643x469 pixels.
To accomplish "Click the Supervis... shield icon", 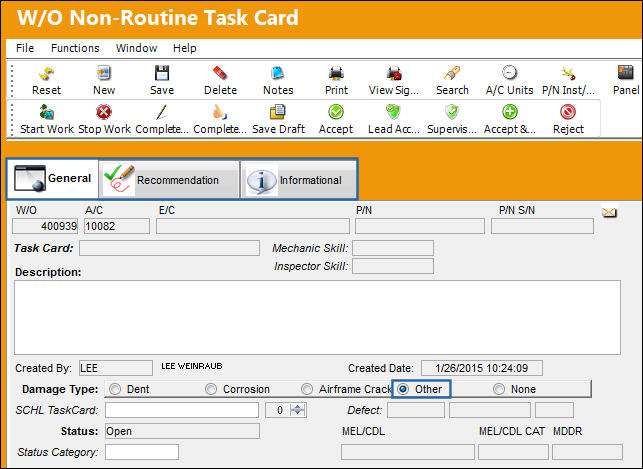I will [451, 112].
